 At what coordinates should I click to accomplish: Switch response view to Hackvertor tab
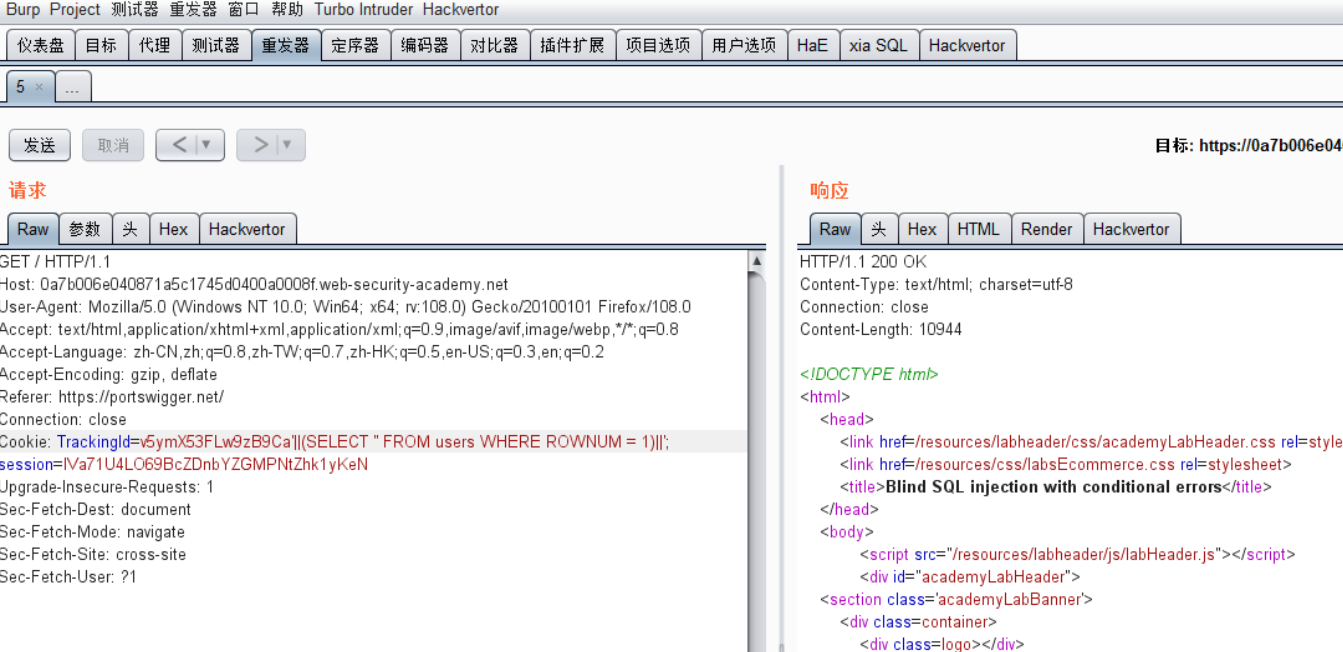(1131, 229)
